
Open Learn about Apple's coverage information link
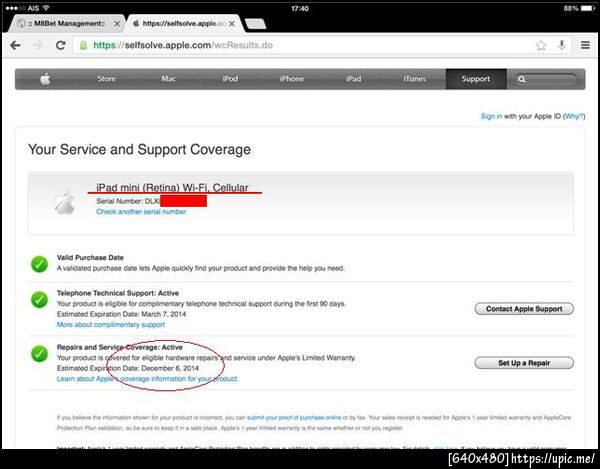pos(147,379)
